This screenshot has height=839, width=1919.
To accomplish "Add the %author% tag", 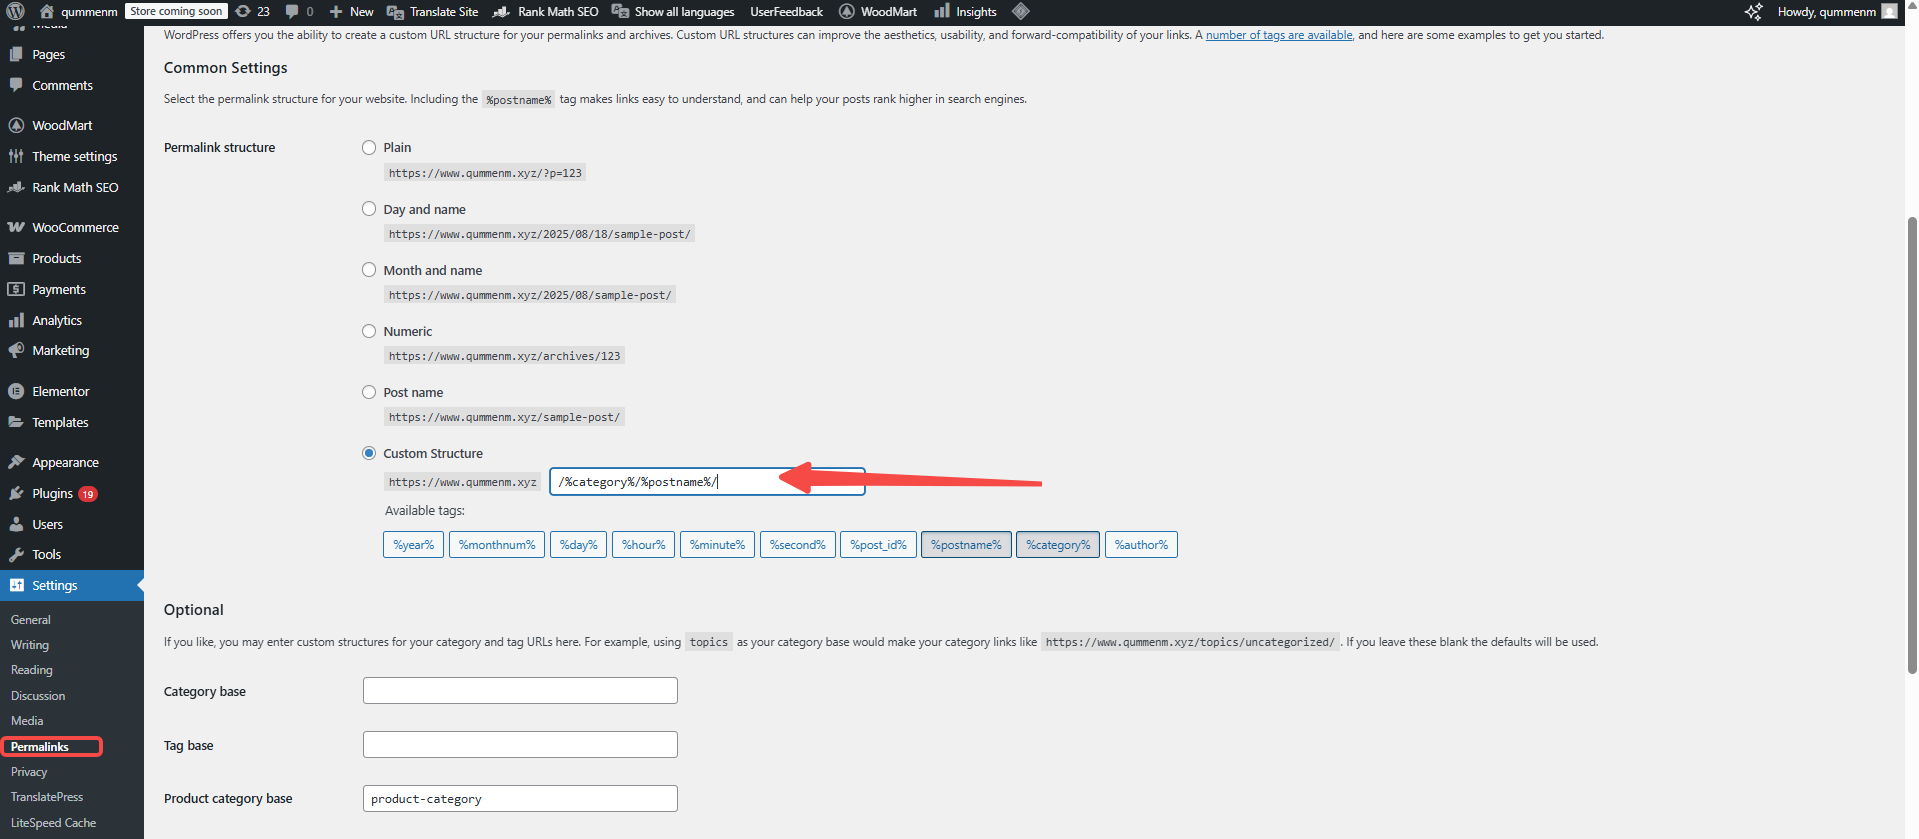I will [x=1141, y=545].
